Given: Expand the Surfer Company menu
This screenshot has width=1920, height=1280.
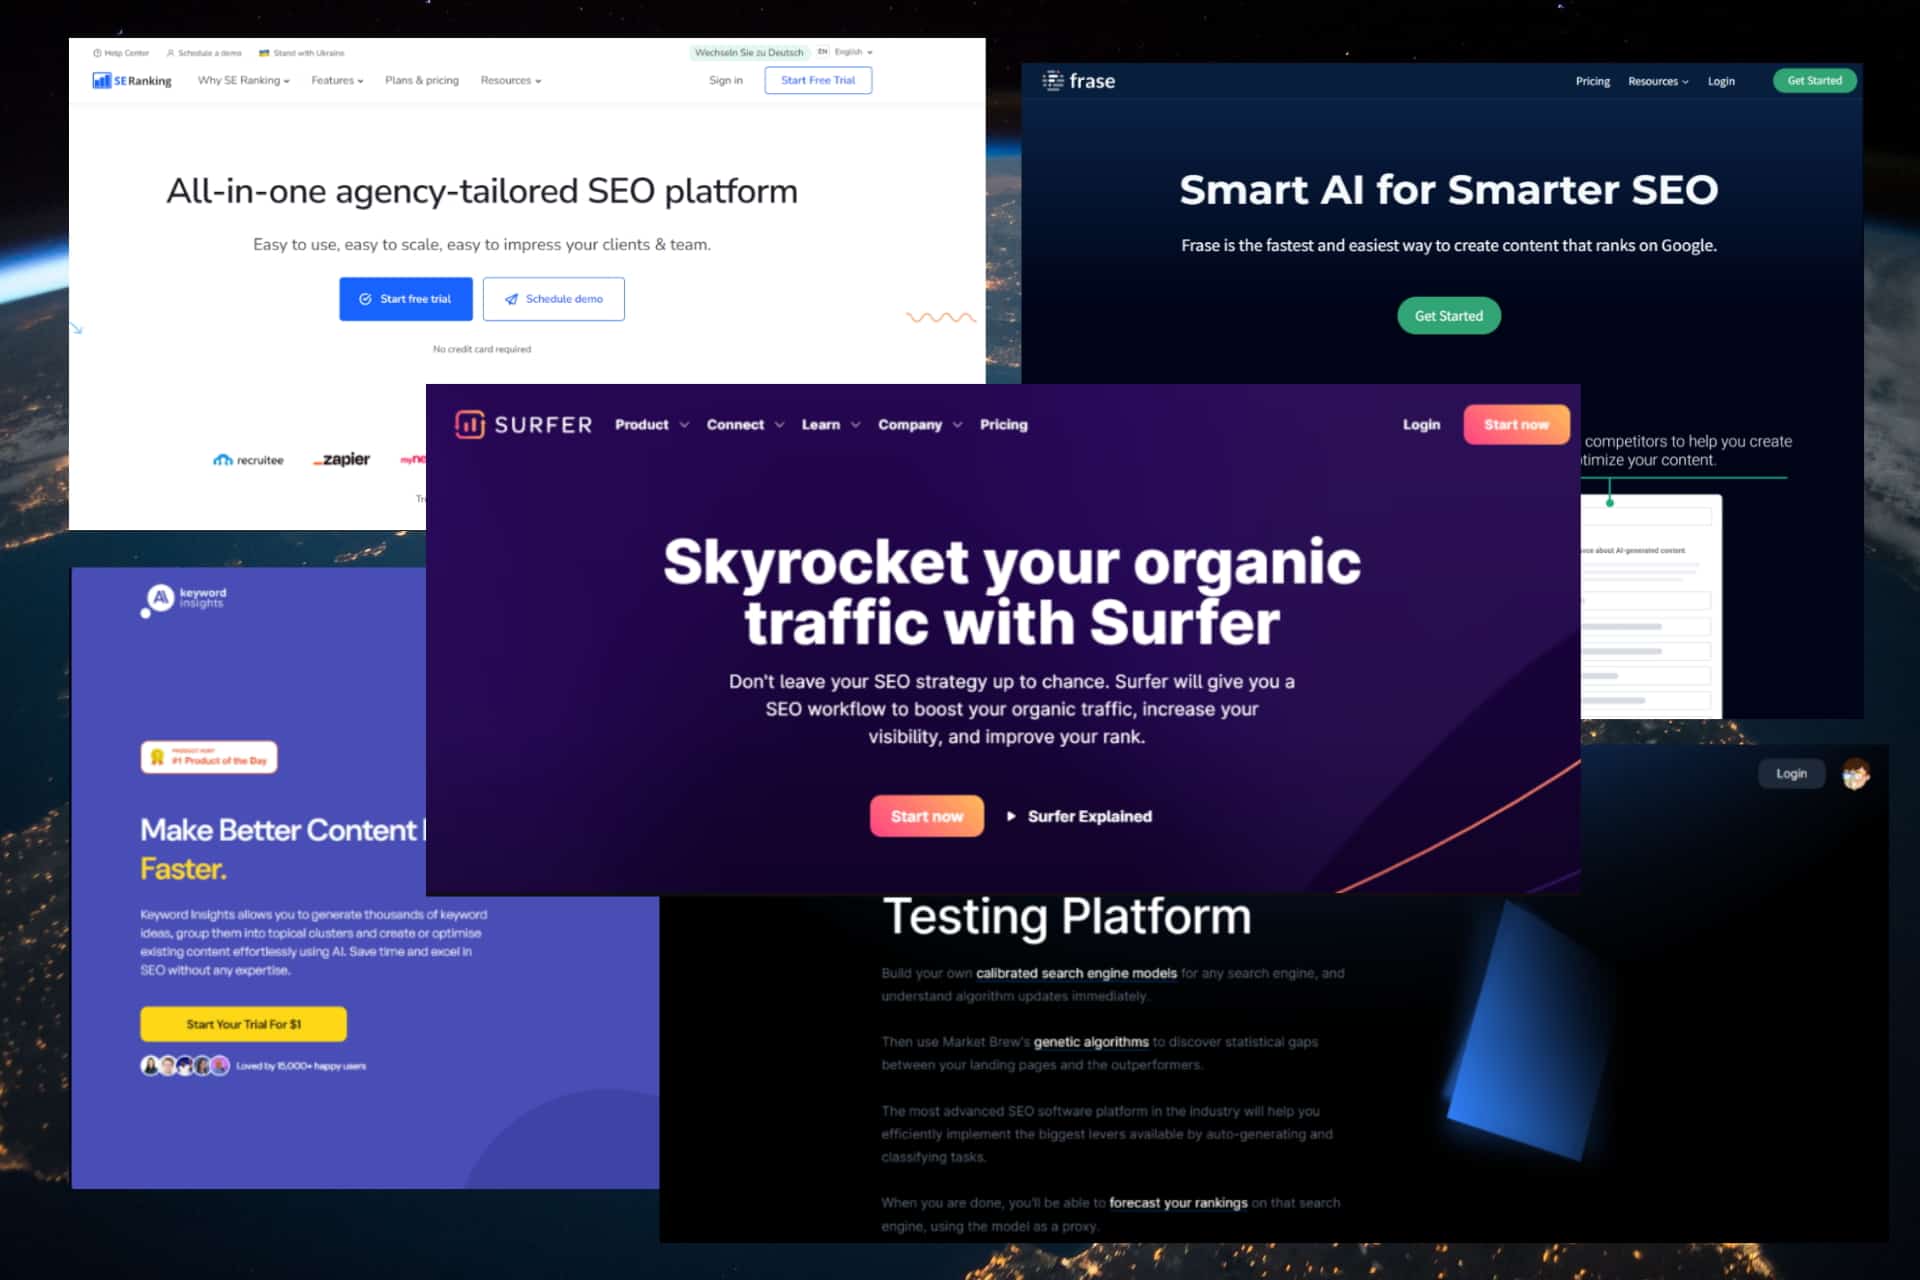Looking at the screenshot, I should [920, 425].
